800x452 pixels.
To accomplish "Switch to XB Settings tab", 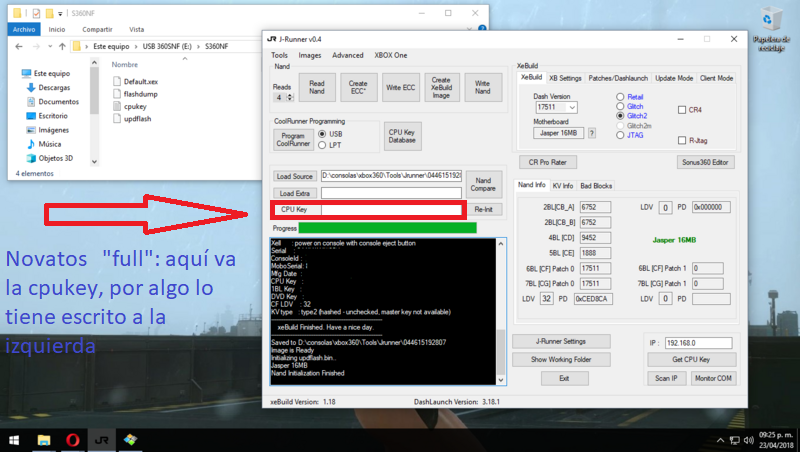I will pos(565,79).
